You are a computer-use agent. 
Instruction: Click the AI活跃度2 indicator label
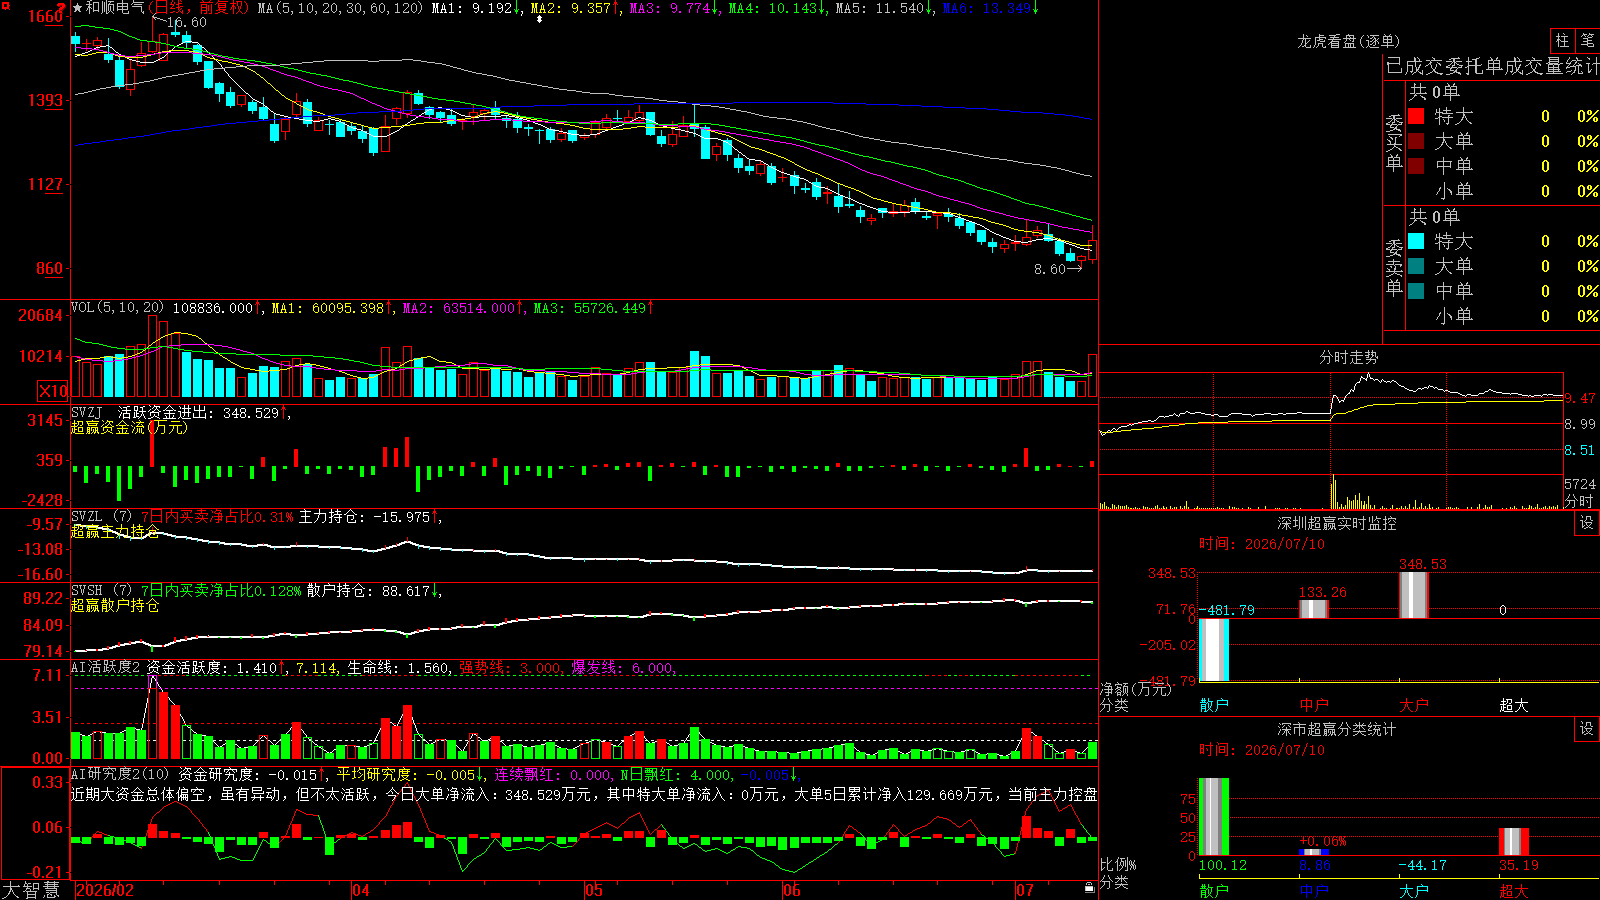(106, 668)
